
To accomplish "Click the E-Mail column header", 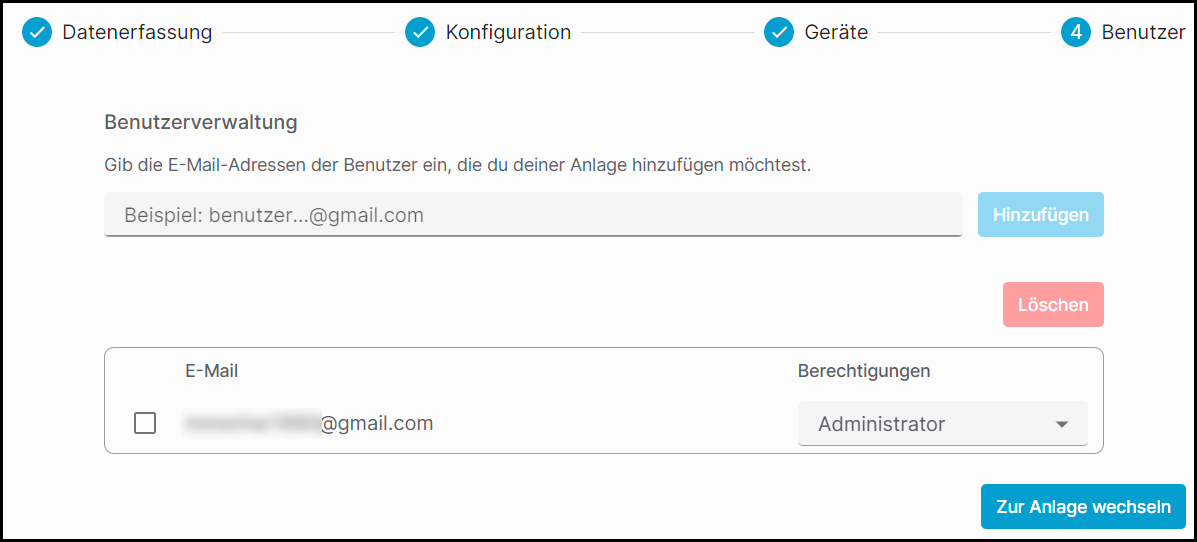I will coord(211,371).
